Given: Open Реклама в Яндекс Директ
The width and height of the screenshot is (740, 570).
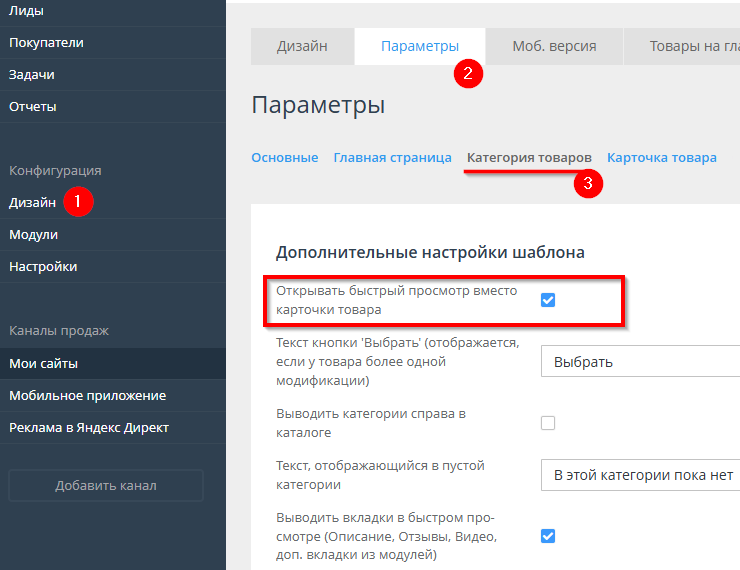Looking at the screenshot, I should coord(89,428).
